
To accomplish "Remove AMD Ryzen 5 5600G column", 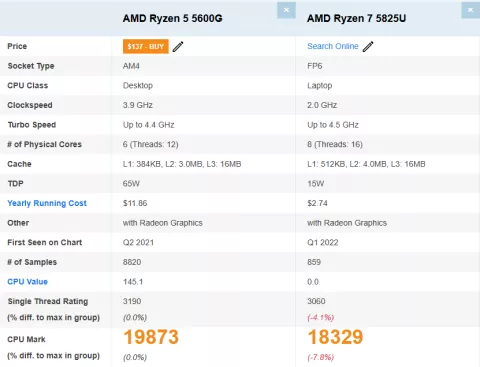I will [286, 10].
